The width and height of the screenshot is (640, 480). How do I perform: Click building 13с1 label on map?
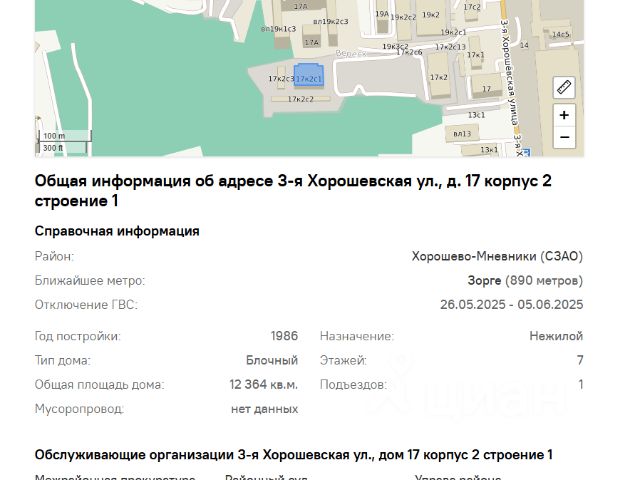pos(476,115)
